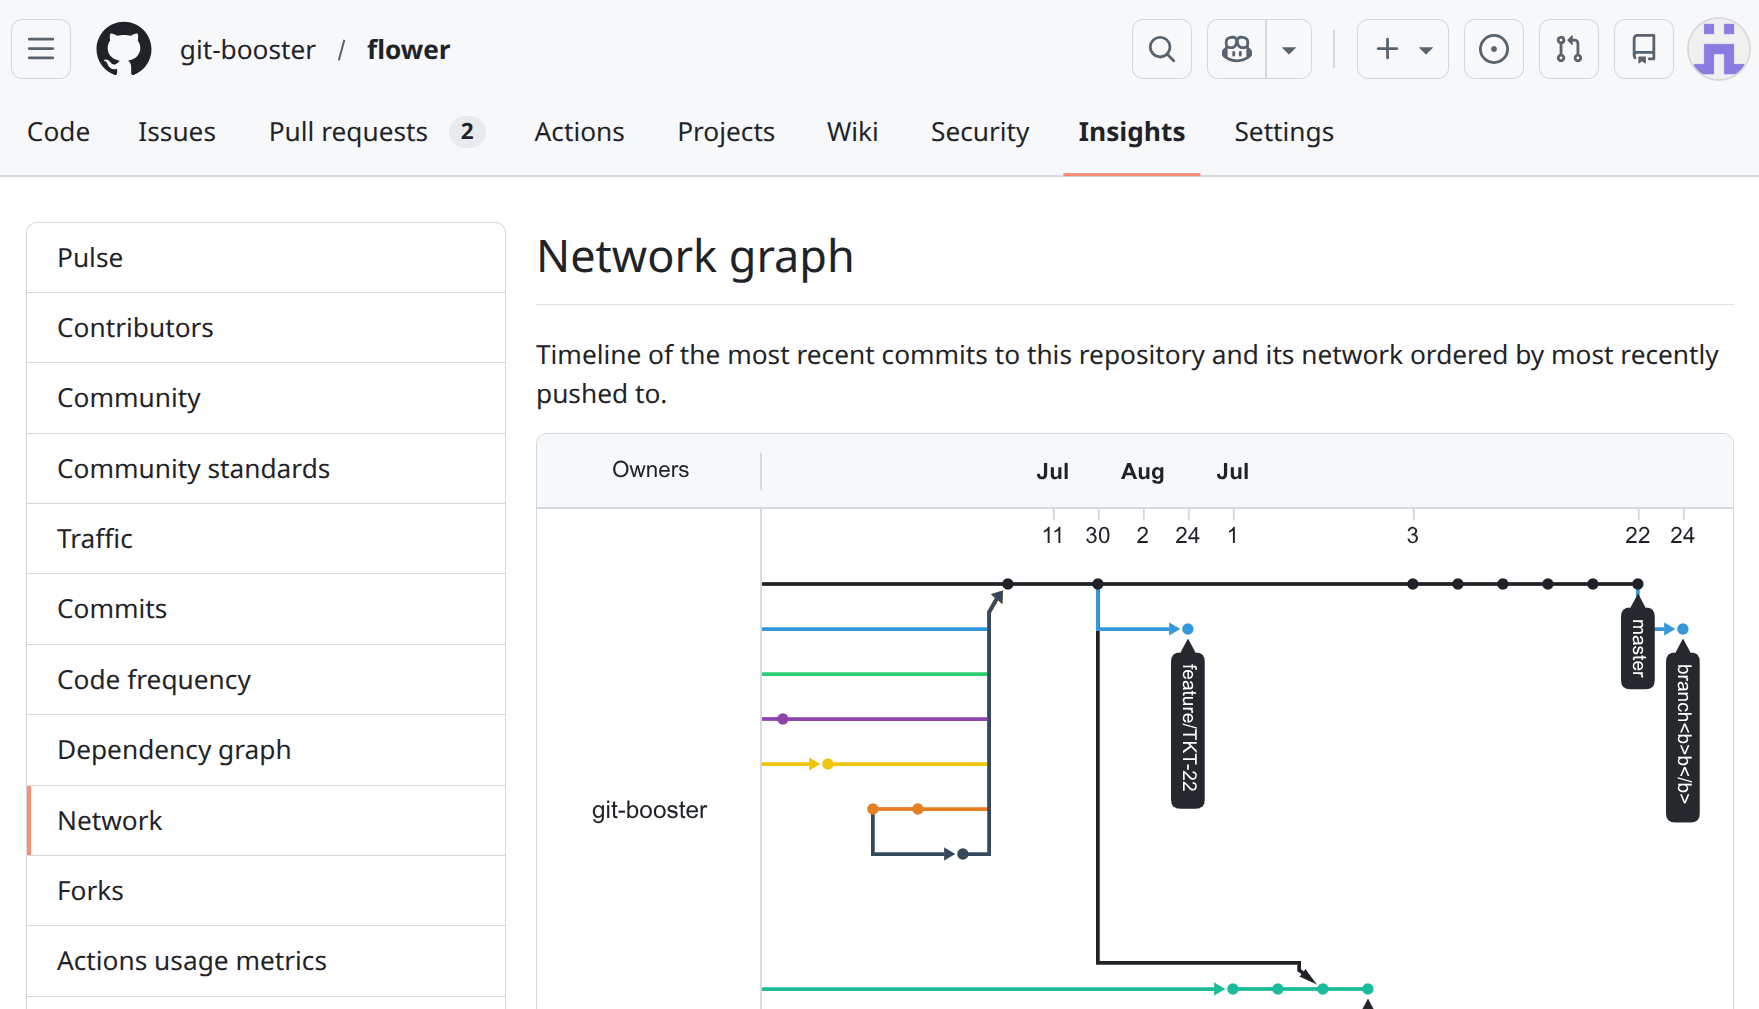Go to the Settings tab
The image size is (1759, 1009).
(x=1283, y=132)
